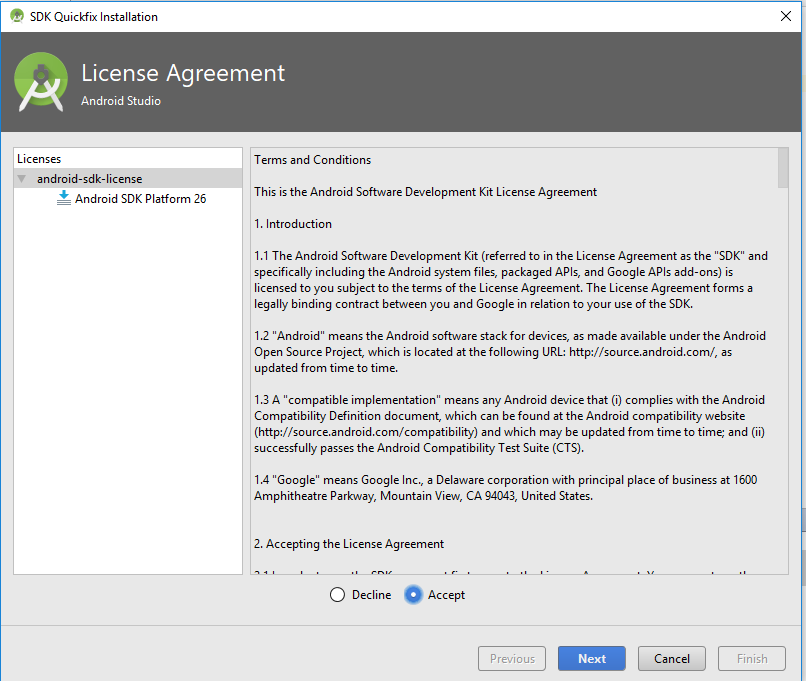This screenshot has width=806, height=681.
Task: Click the Android Studio subtitle text
Action: (121, 101)
